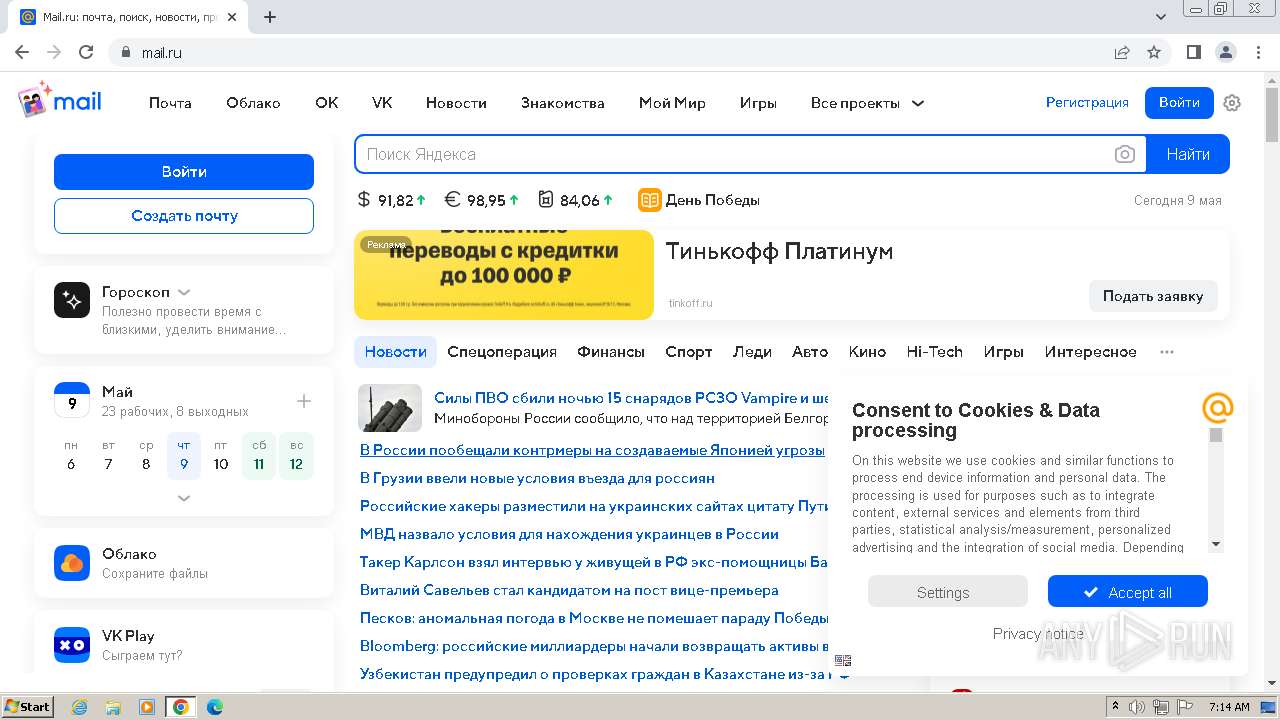
Task: Click browser back arrow
Action: coord(22,52)
